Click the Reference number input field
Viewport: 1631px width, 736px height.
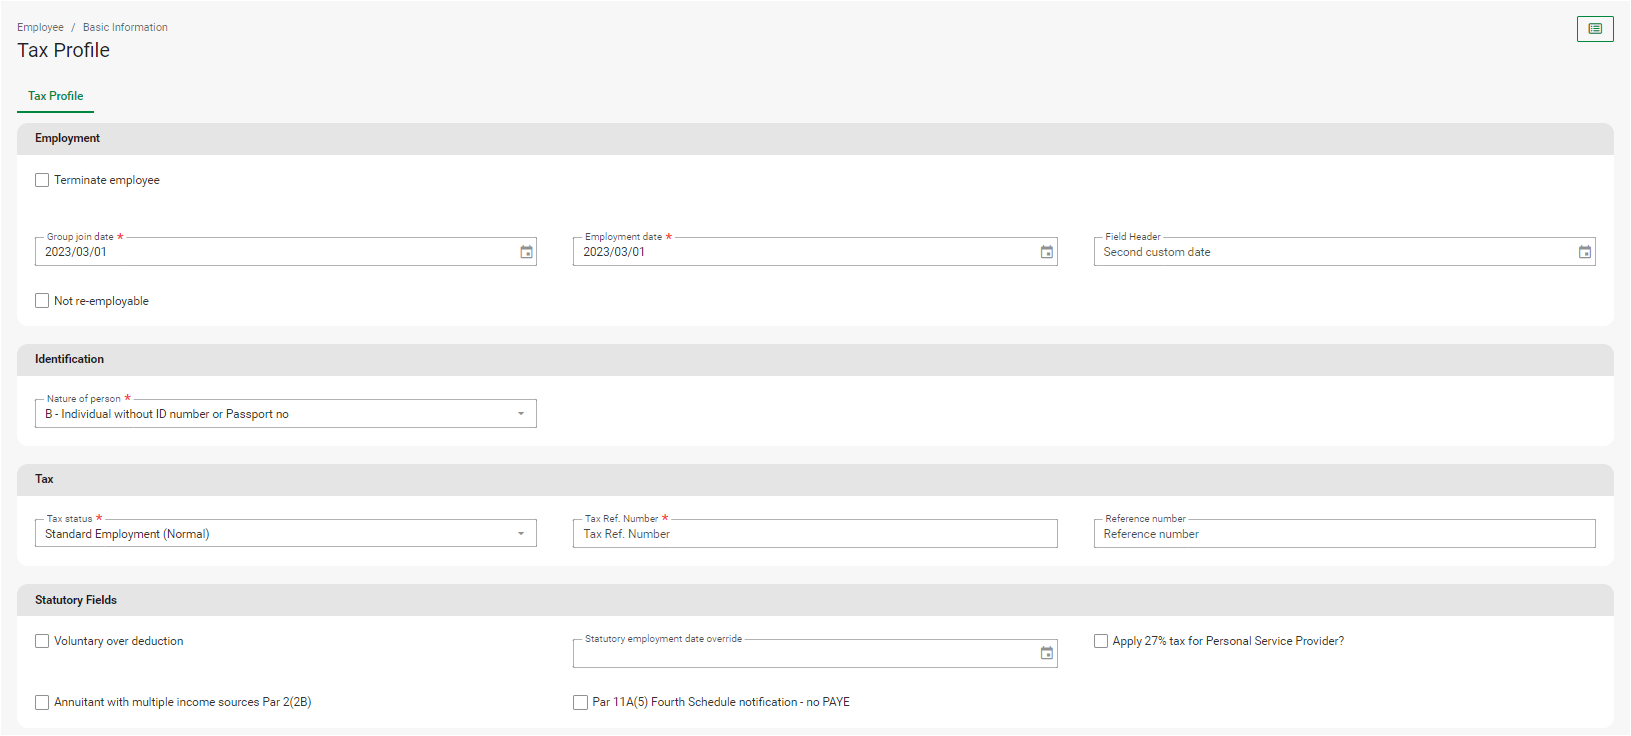[x=1344, y=534]
